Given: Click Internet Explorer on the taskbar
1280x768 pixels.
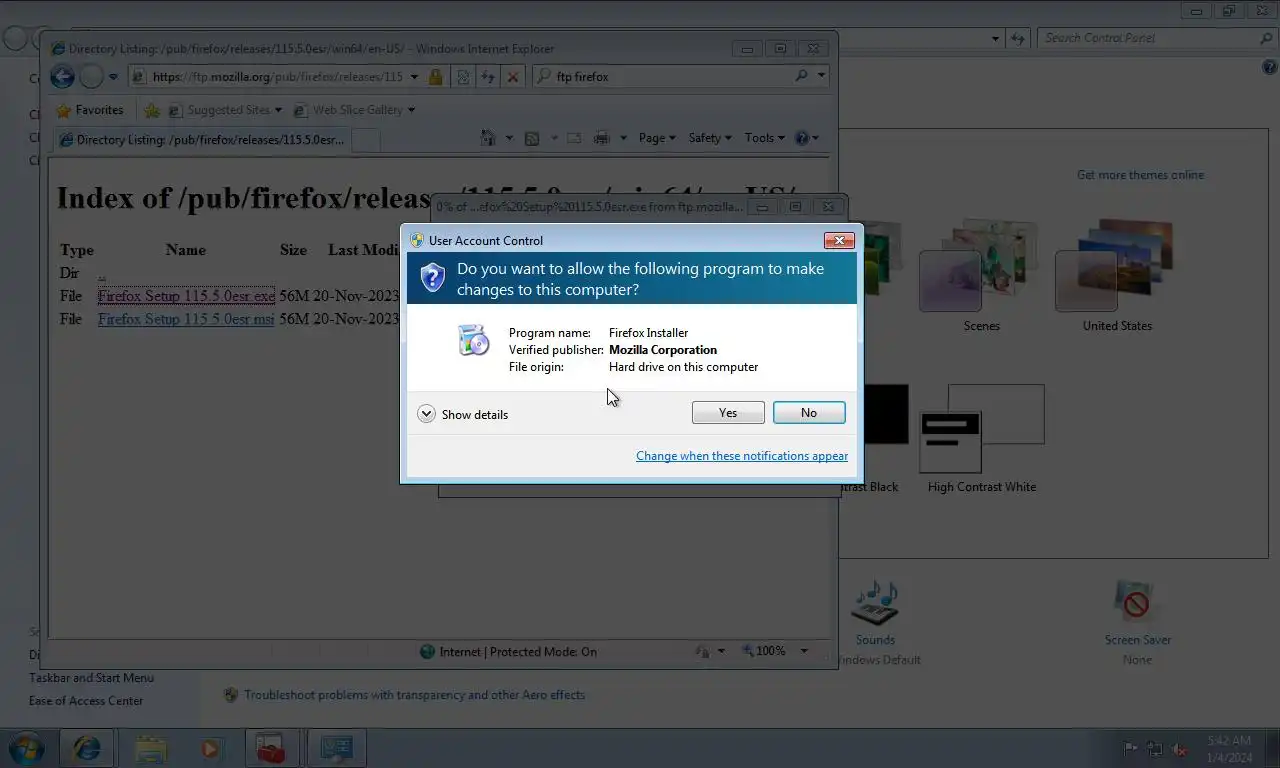Looking at the screenshot, I should [87, 747].
